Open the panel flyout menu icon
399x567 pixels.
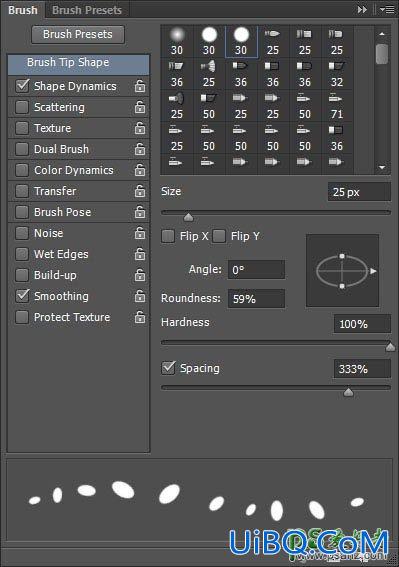coord(387,10)
